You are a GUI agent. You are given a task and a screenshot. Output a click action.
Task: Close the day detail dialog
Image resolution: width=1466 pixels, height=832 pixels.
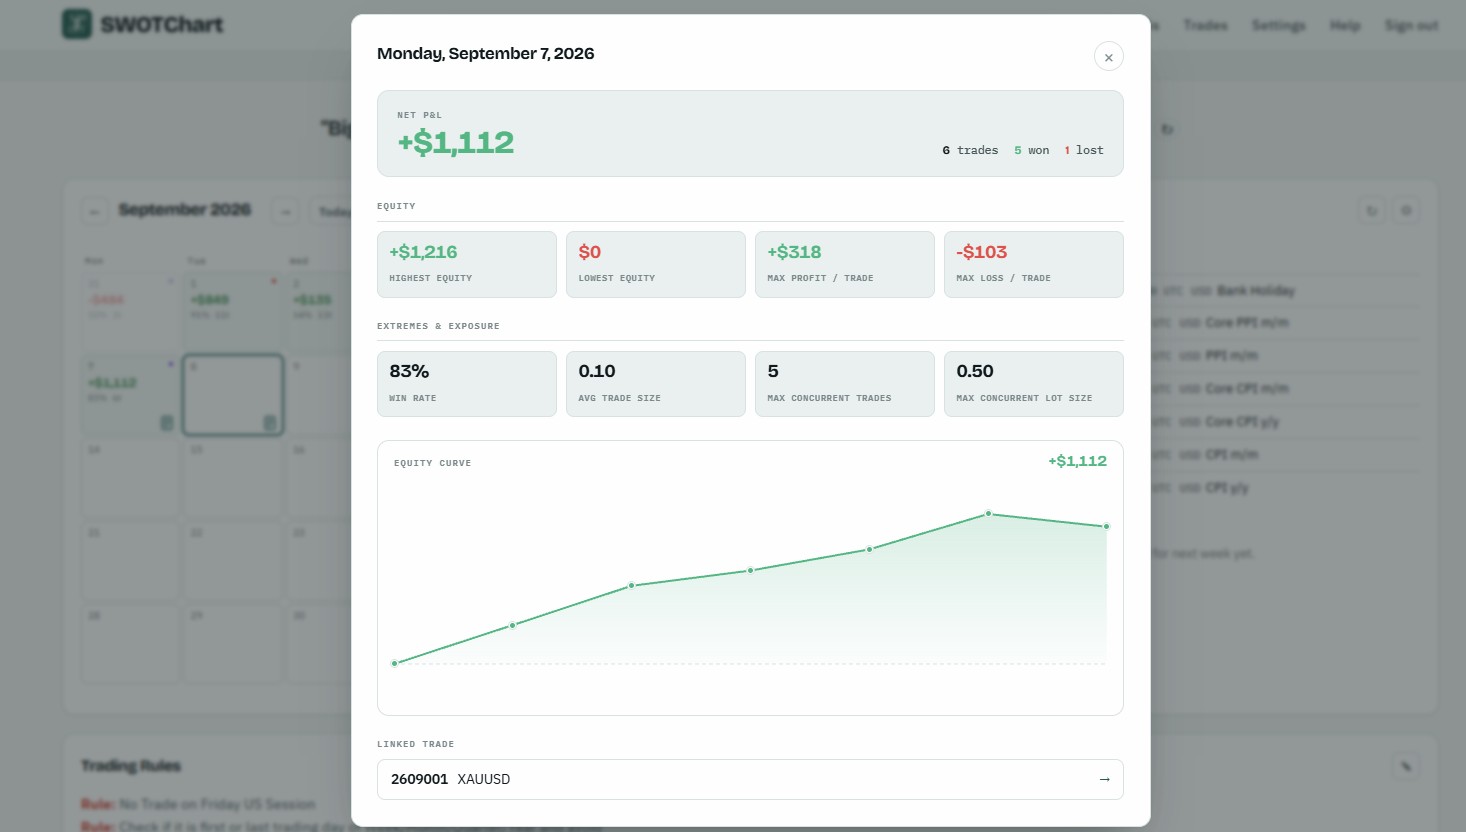point(1108,57)
